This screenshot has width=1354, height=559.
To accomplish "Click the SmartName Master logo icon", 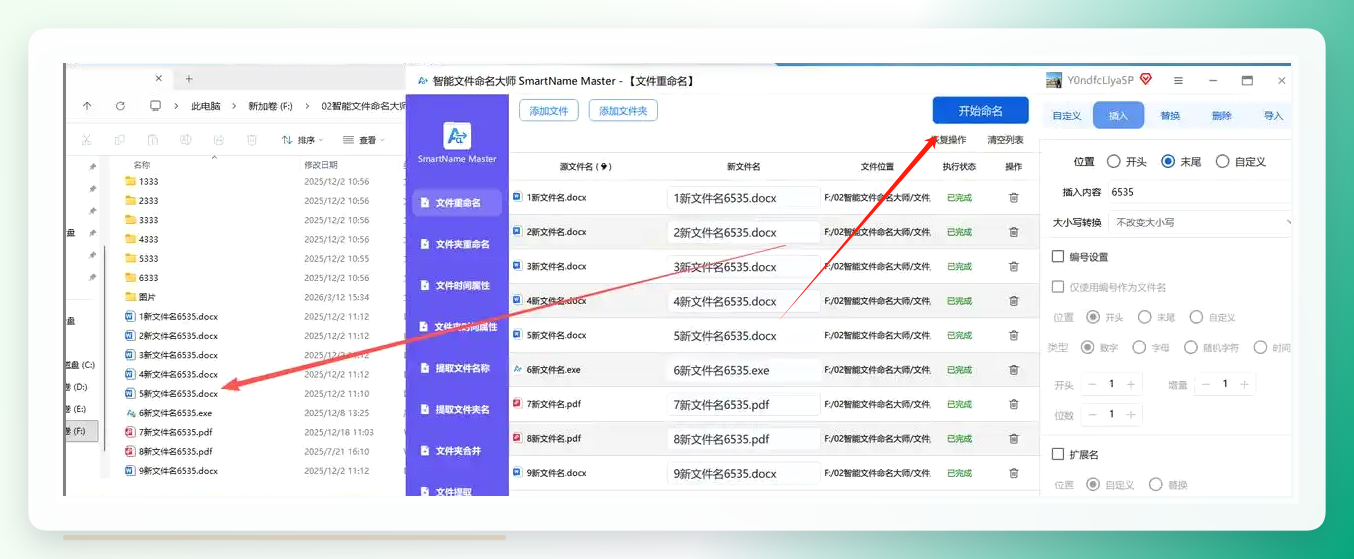I will coord(457,136).
